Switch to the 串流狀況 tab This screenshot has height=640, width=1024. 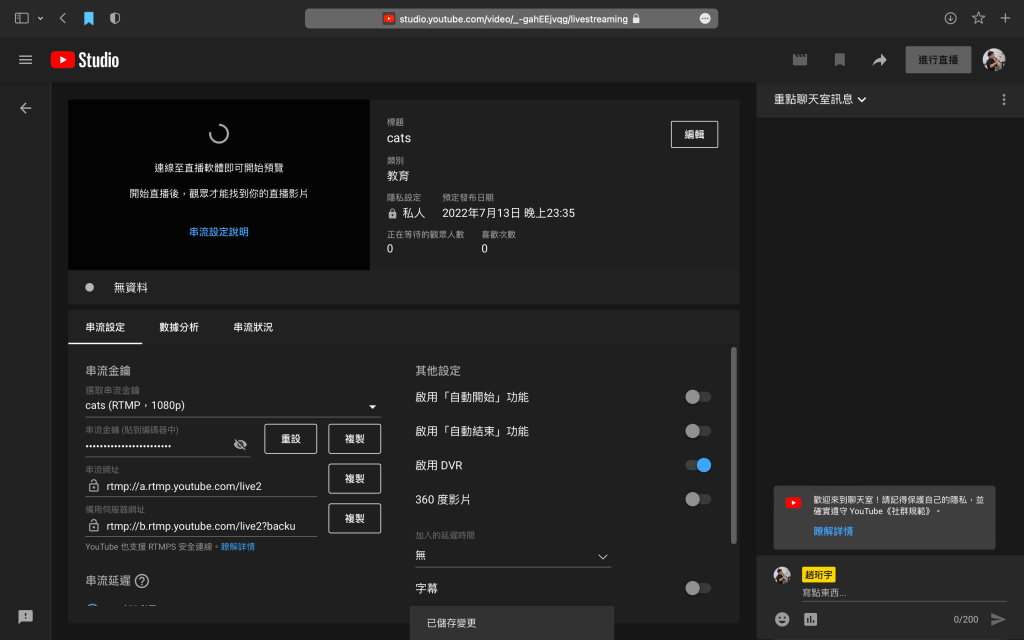(x=253, y=327)
